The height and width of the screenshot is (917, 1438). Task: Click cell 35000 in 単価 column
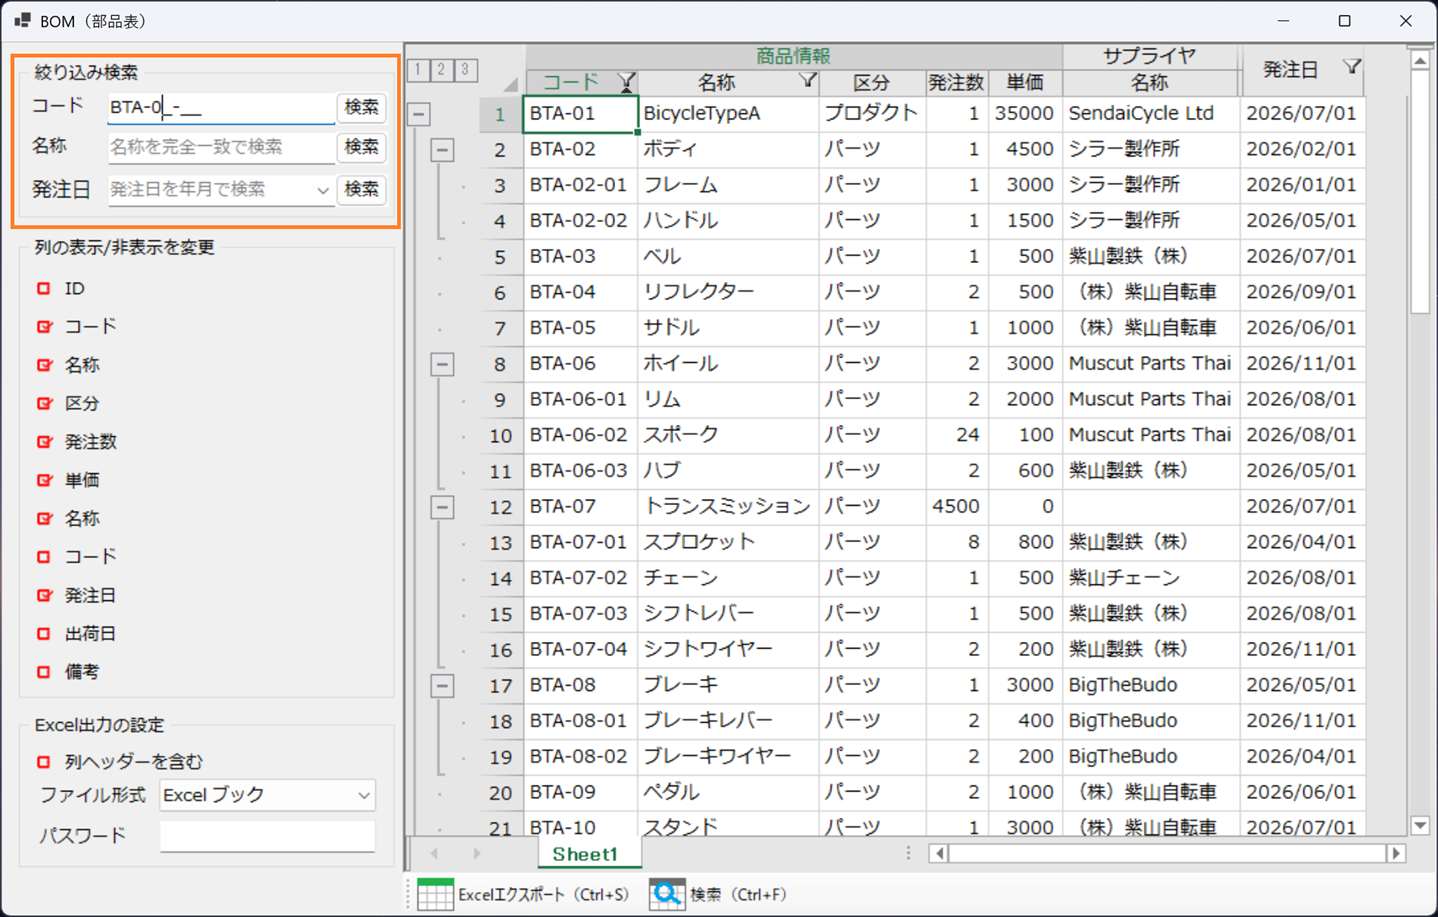pyautogui.click(x=1024, y=113)
